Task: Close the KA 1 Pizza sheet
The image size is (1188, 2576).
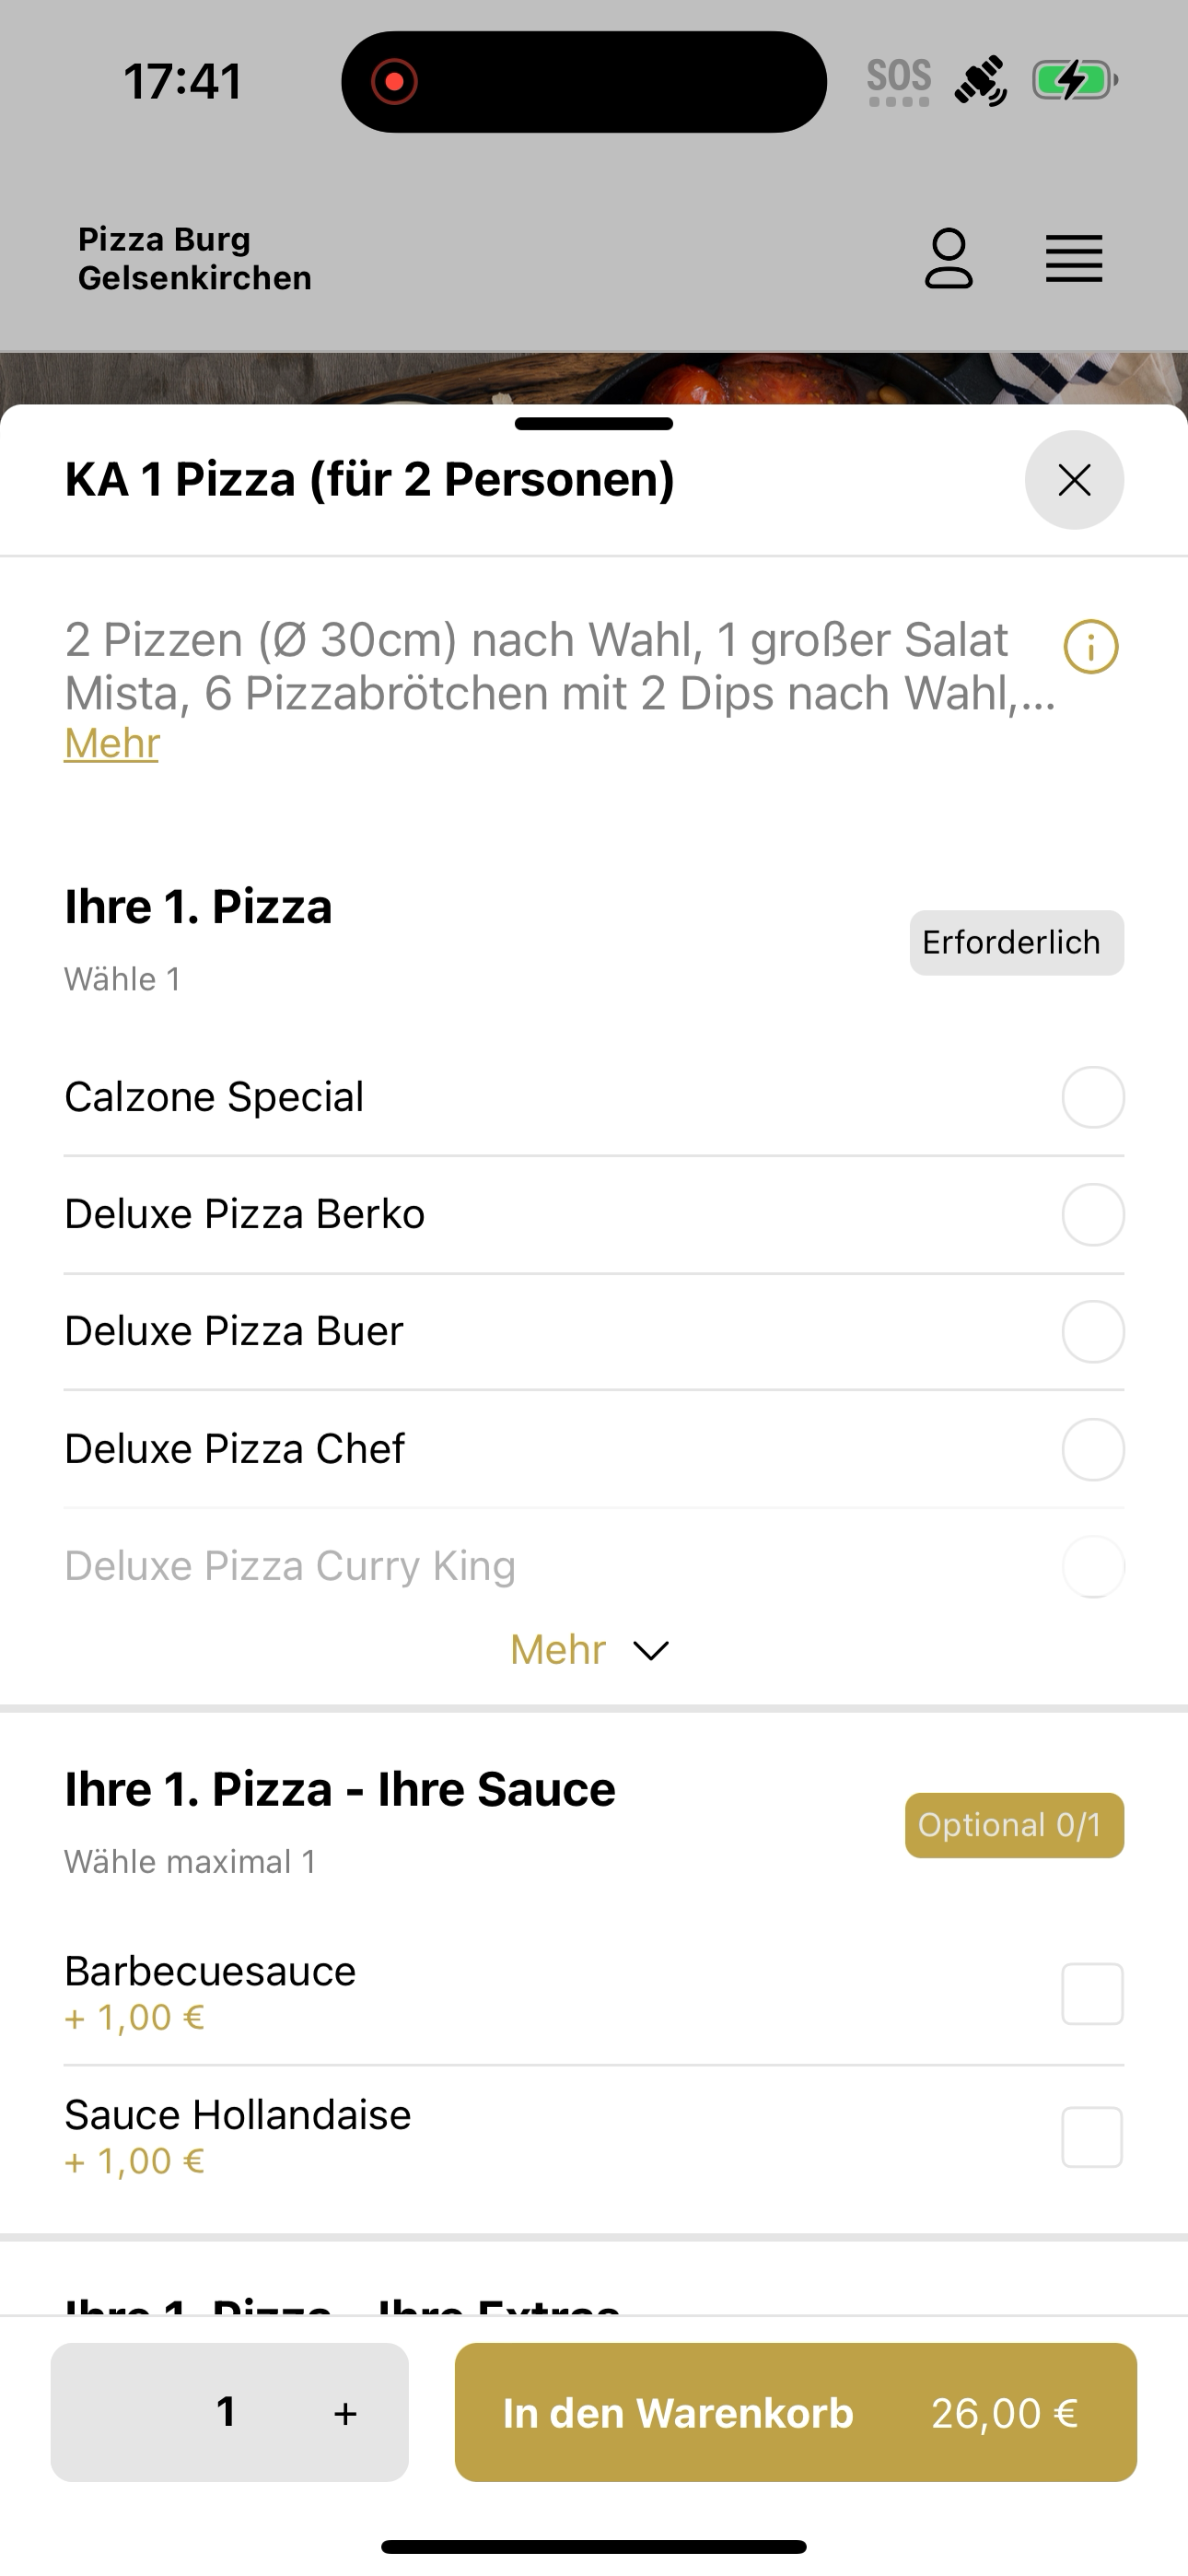Action: point(1074,480)
